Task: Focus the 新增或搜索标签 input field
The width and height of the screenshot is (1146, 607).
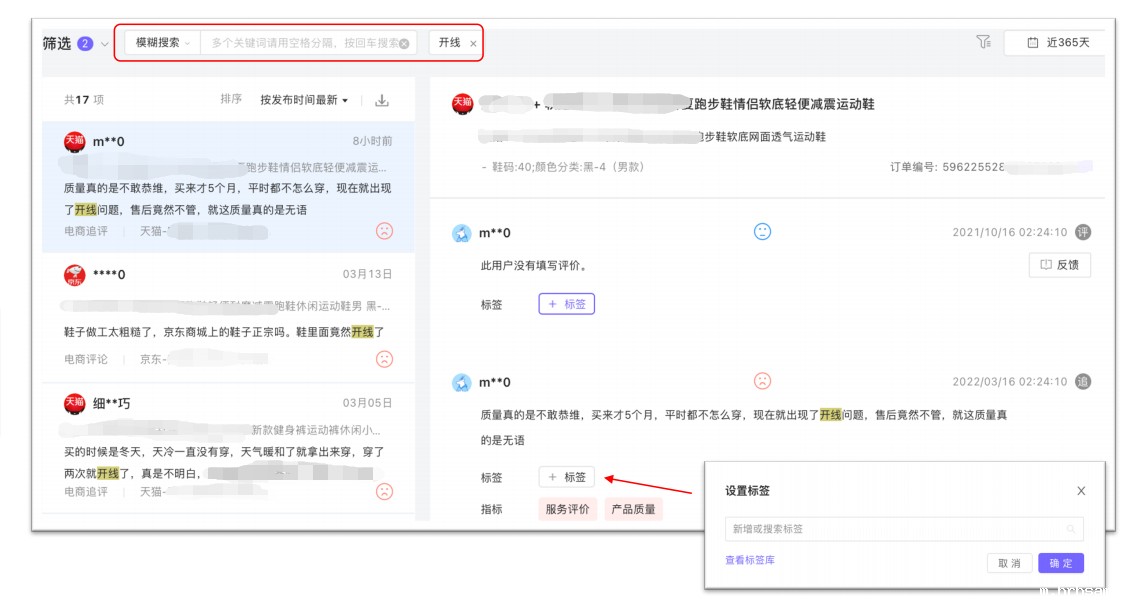Action: click(x=895, y=529)
